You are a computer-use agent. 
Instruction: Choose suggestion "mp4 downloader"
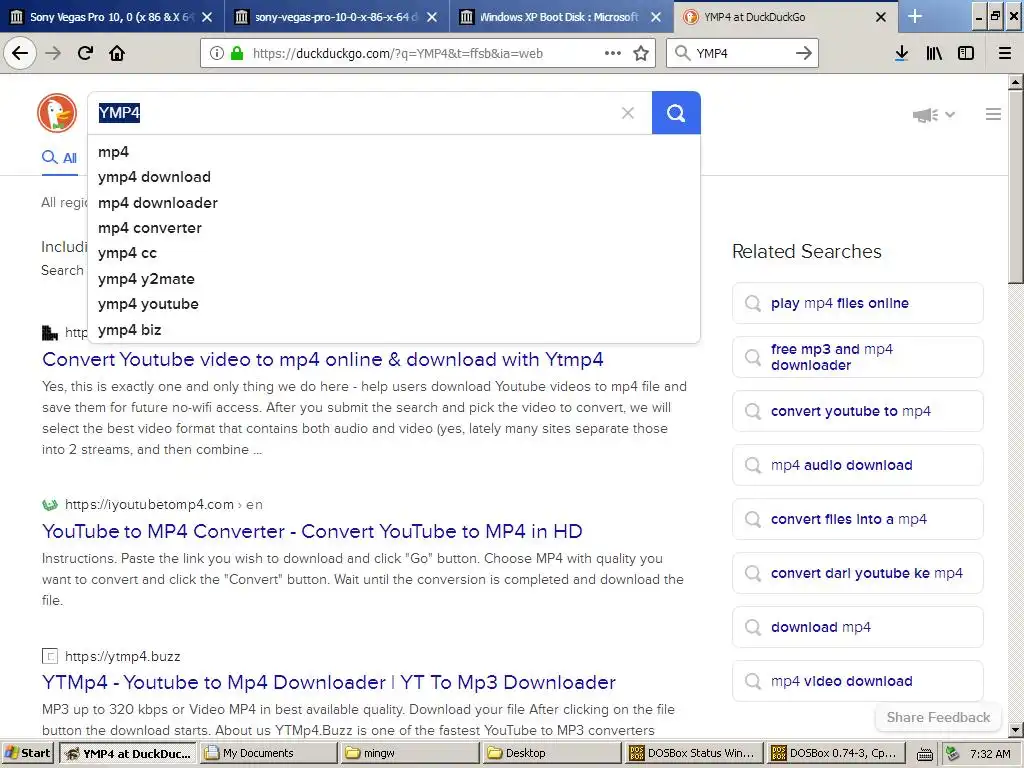click(394, 203)
